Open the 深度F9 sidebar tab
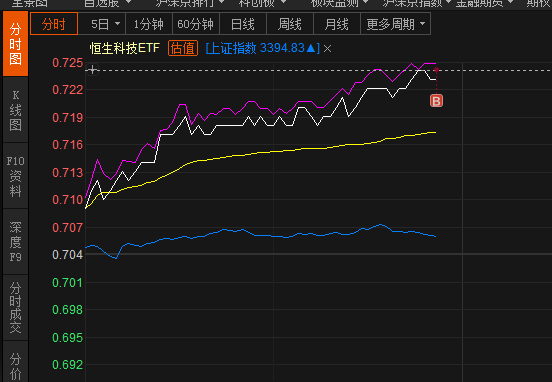The height and width of the screenshot is (382, 552). click(15, 242)
